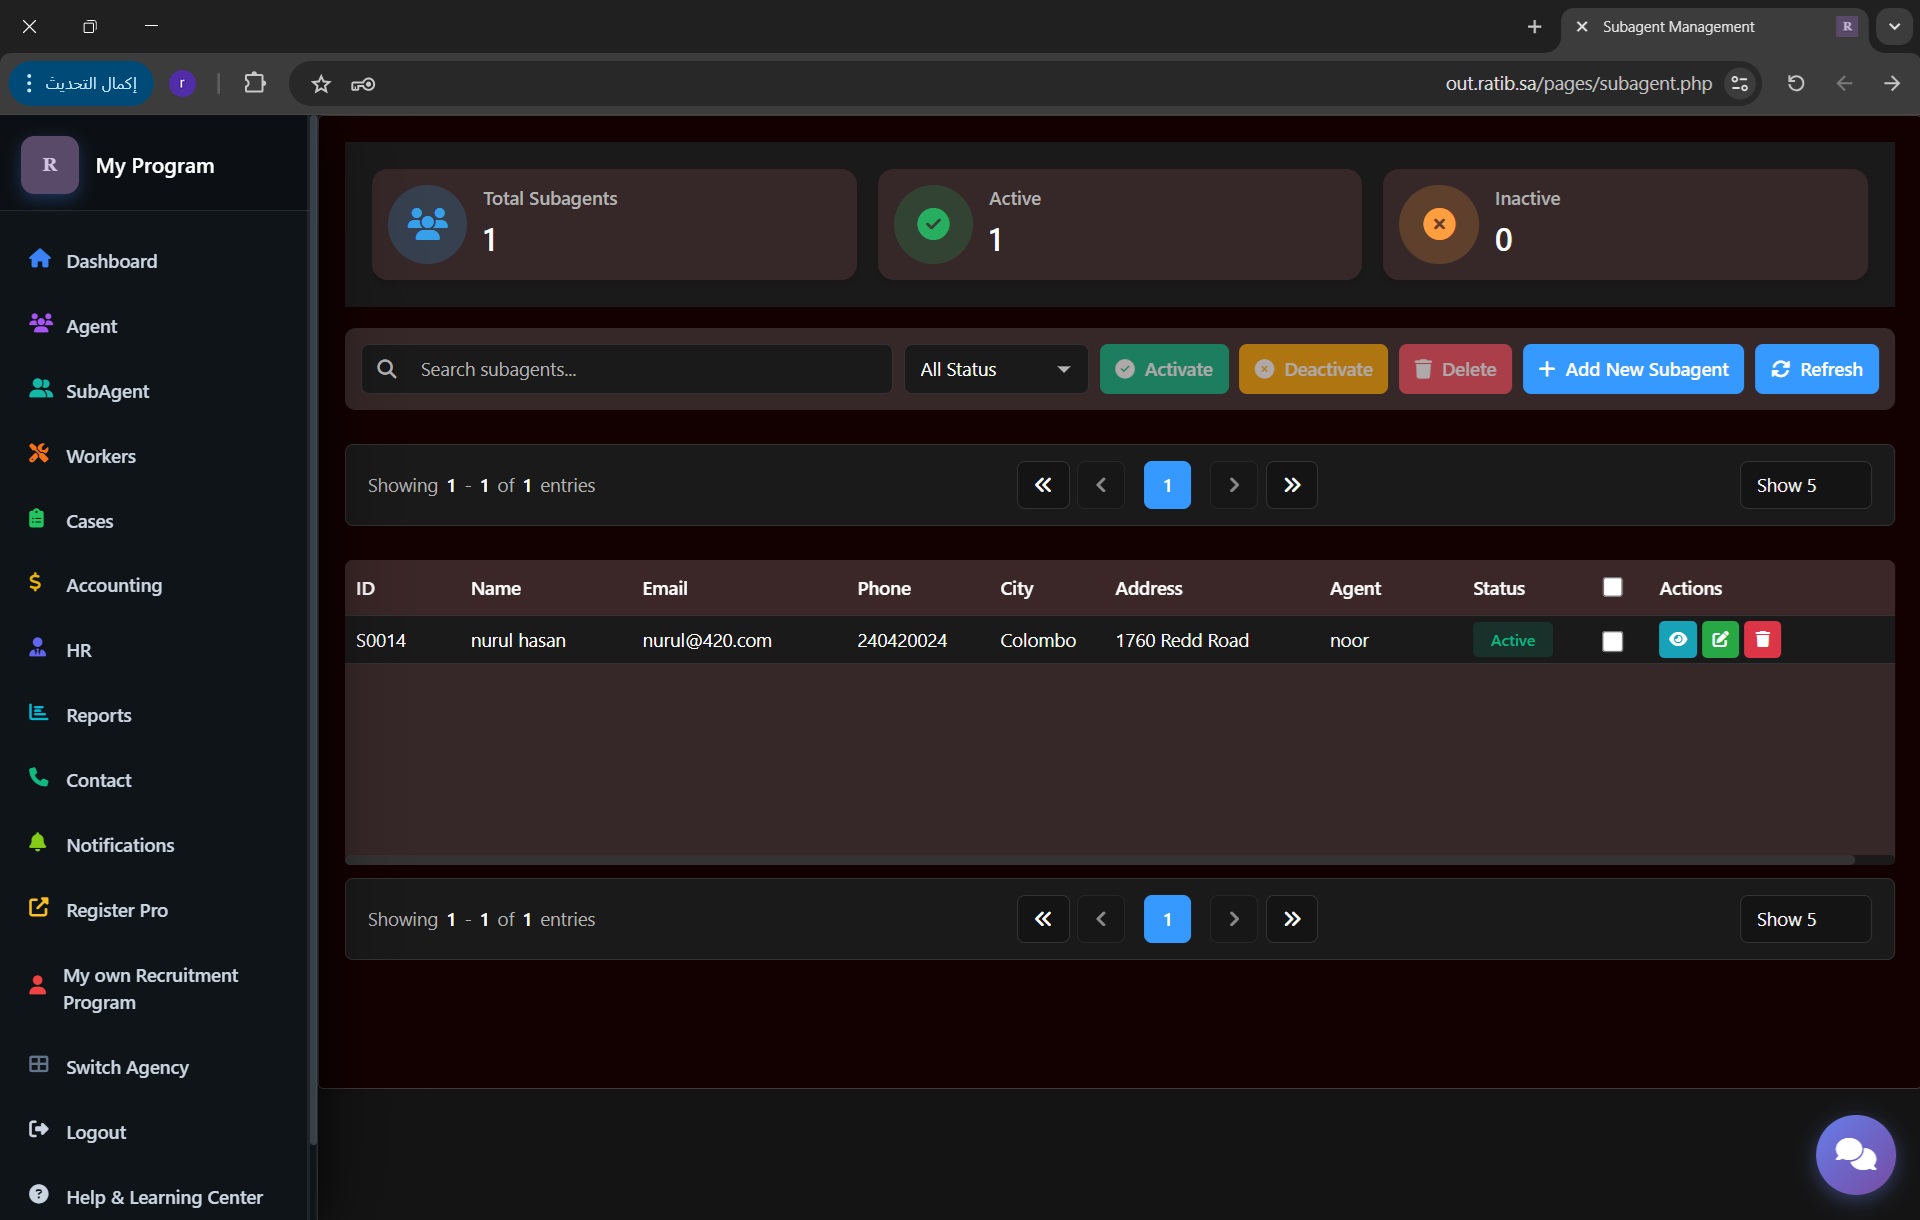Open the All Status filter dropdown

click(995, 369)
